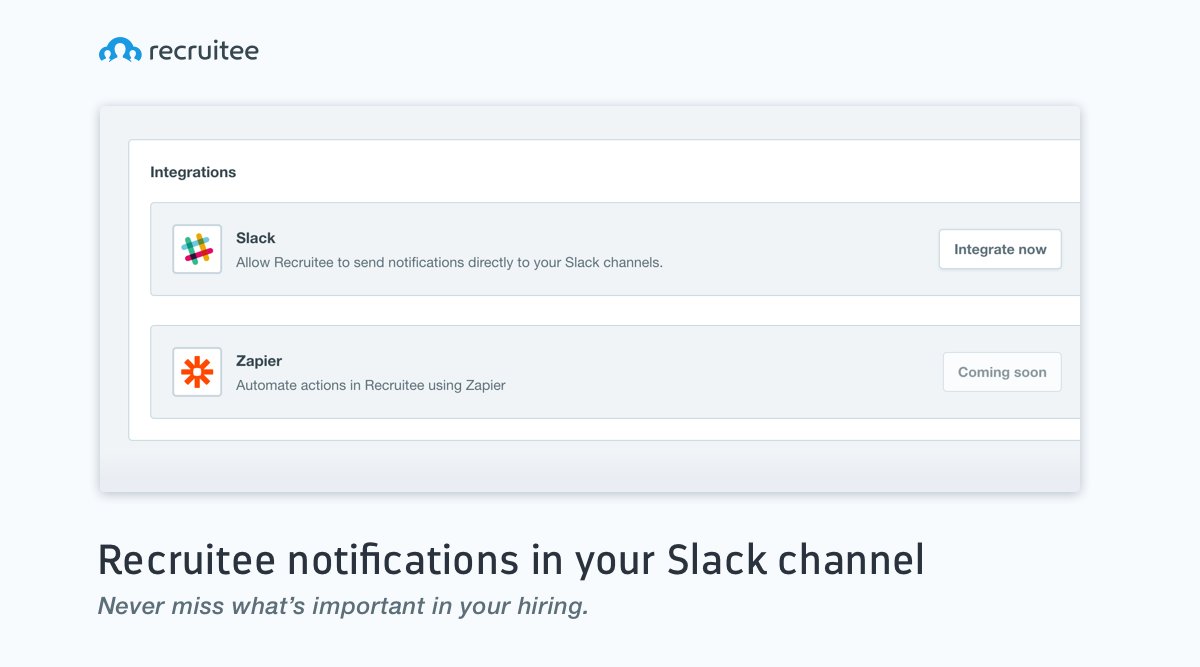Click the Slack integration title
Screen dimensions: 1200x667
point(256,238)
